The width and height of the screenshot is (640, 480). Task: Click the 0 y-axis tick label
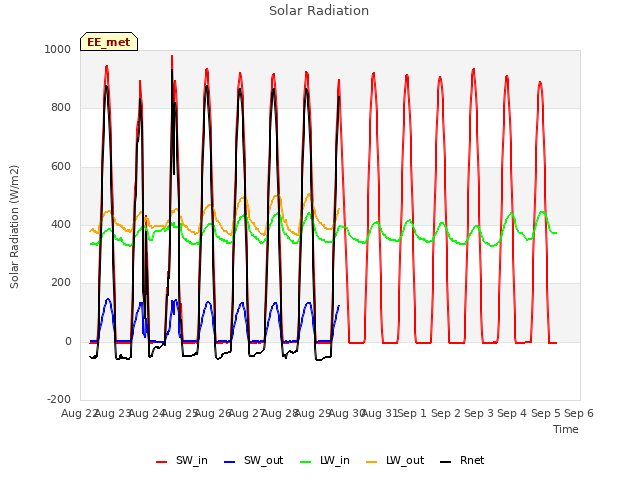[x=68, y=341]
